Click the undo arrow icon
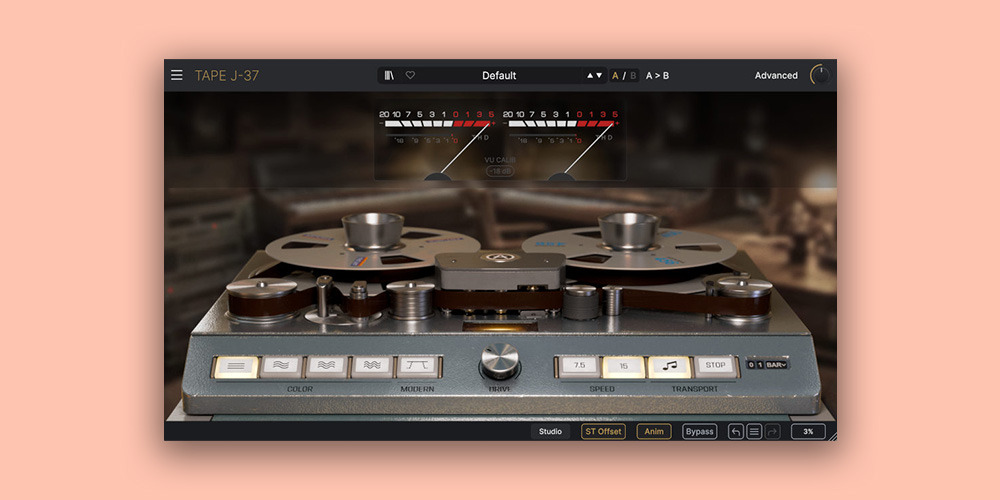 click(x=736, y=431)
